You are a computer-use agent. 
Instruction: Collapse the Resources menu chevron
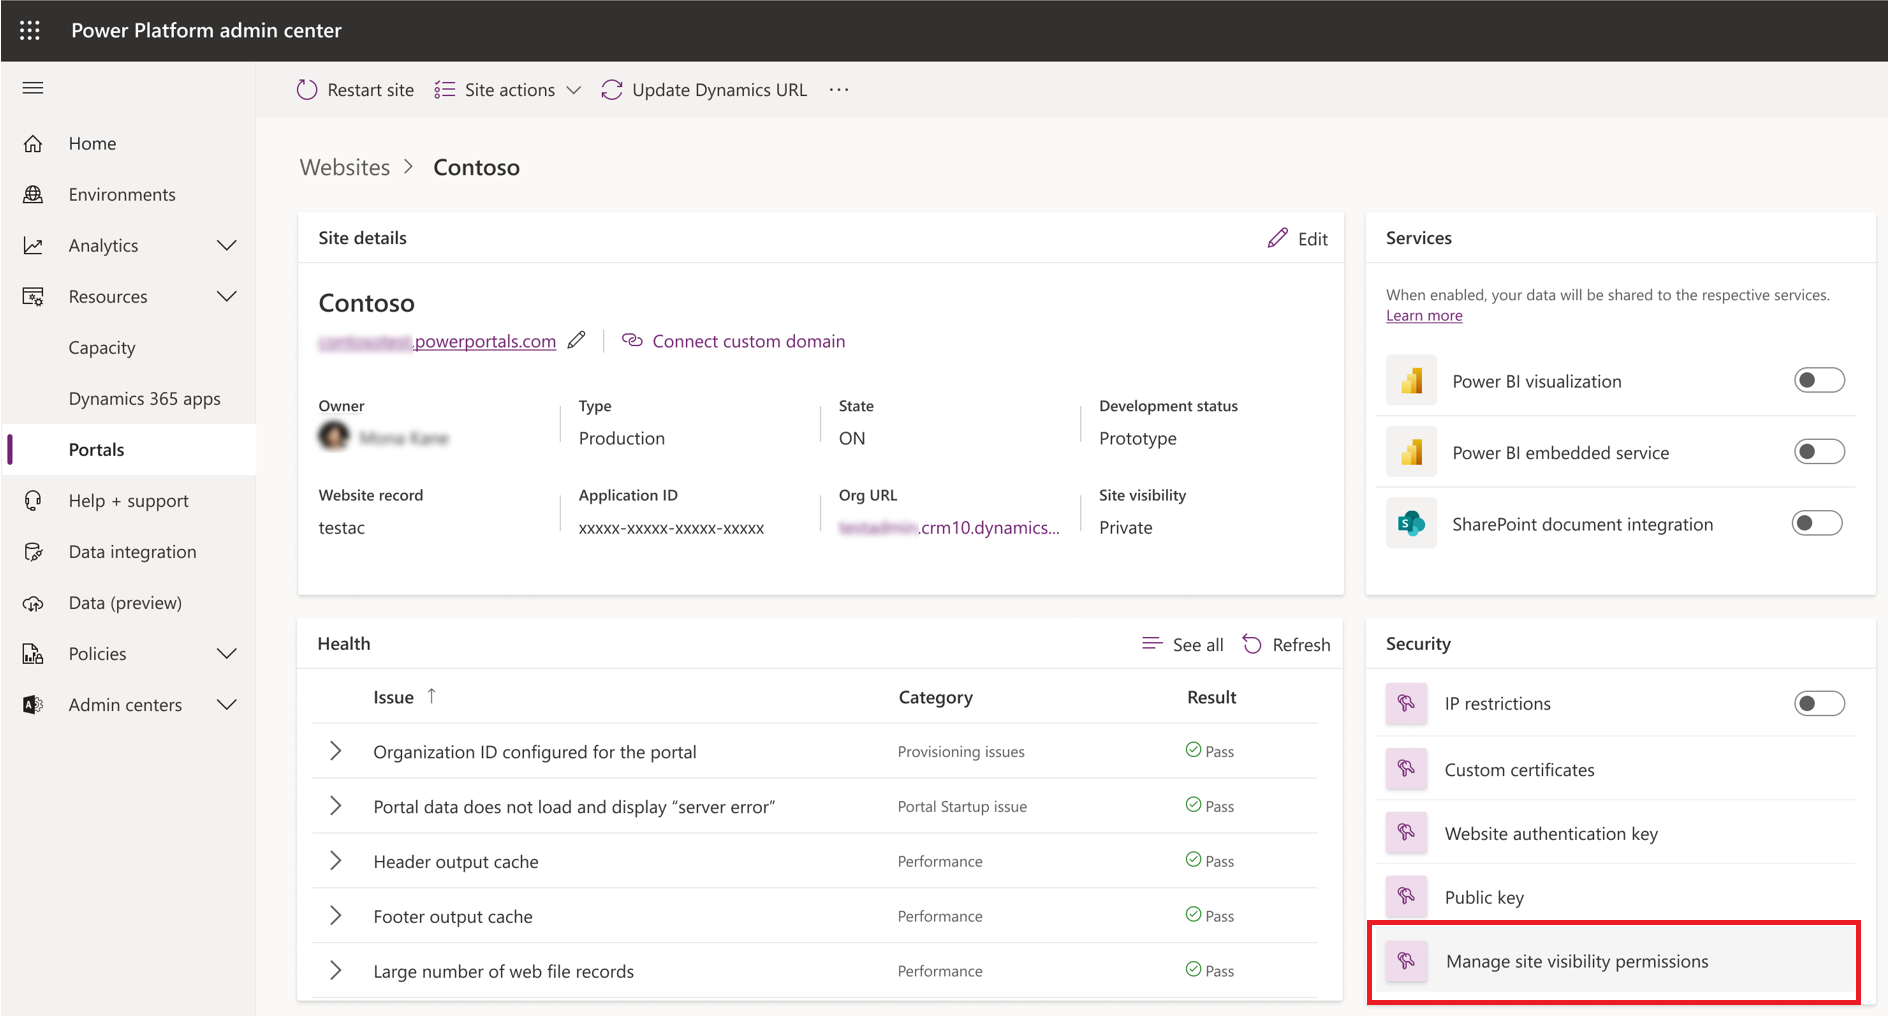click(x=227, y=297)
